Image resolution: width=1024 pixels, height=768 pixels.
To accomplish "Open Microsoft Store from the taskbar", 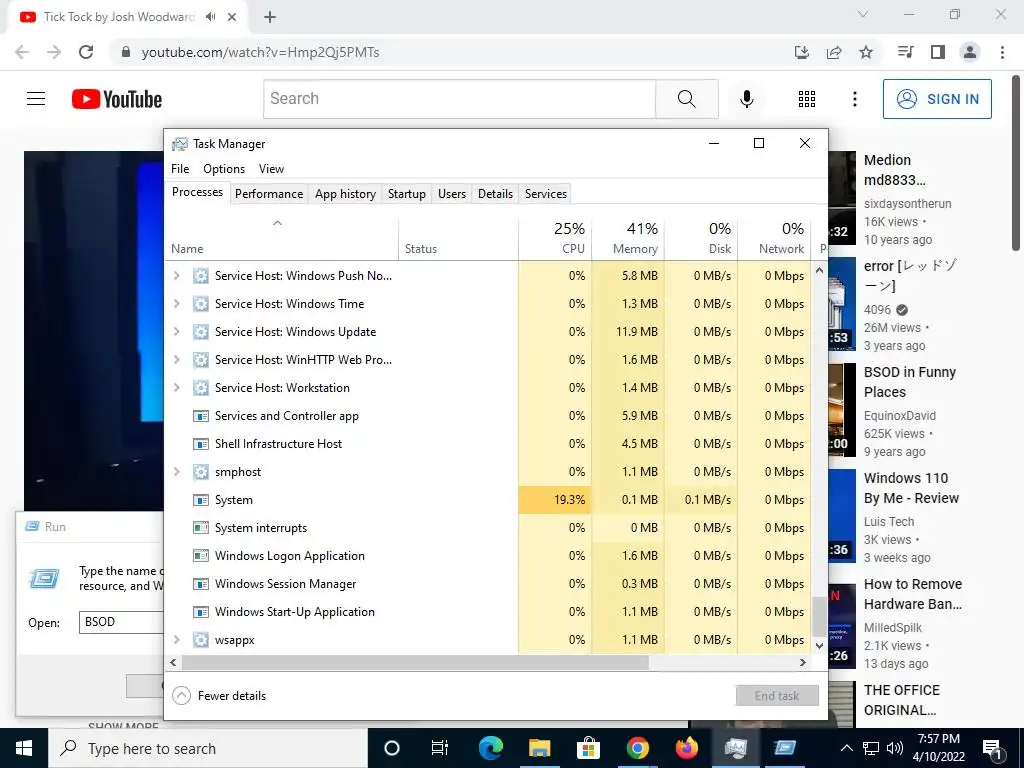I will [x=588, y=748].
